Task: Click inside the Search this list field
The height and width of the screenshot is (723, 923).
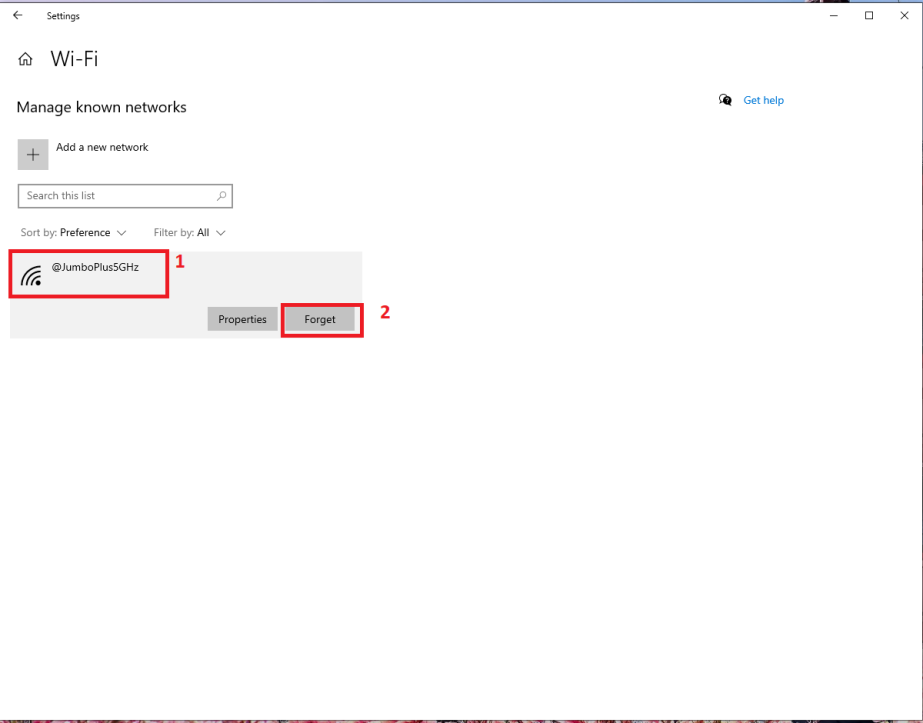Action: [110, 196]
